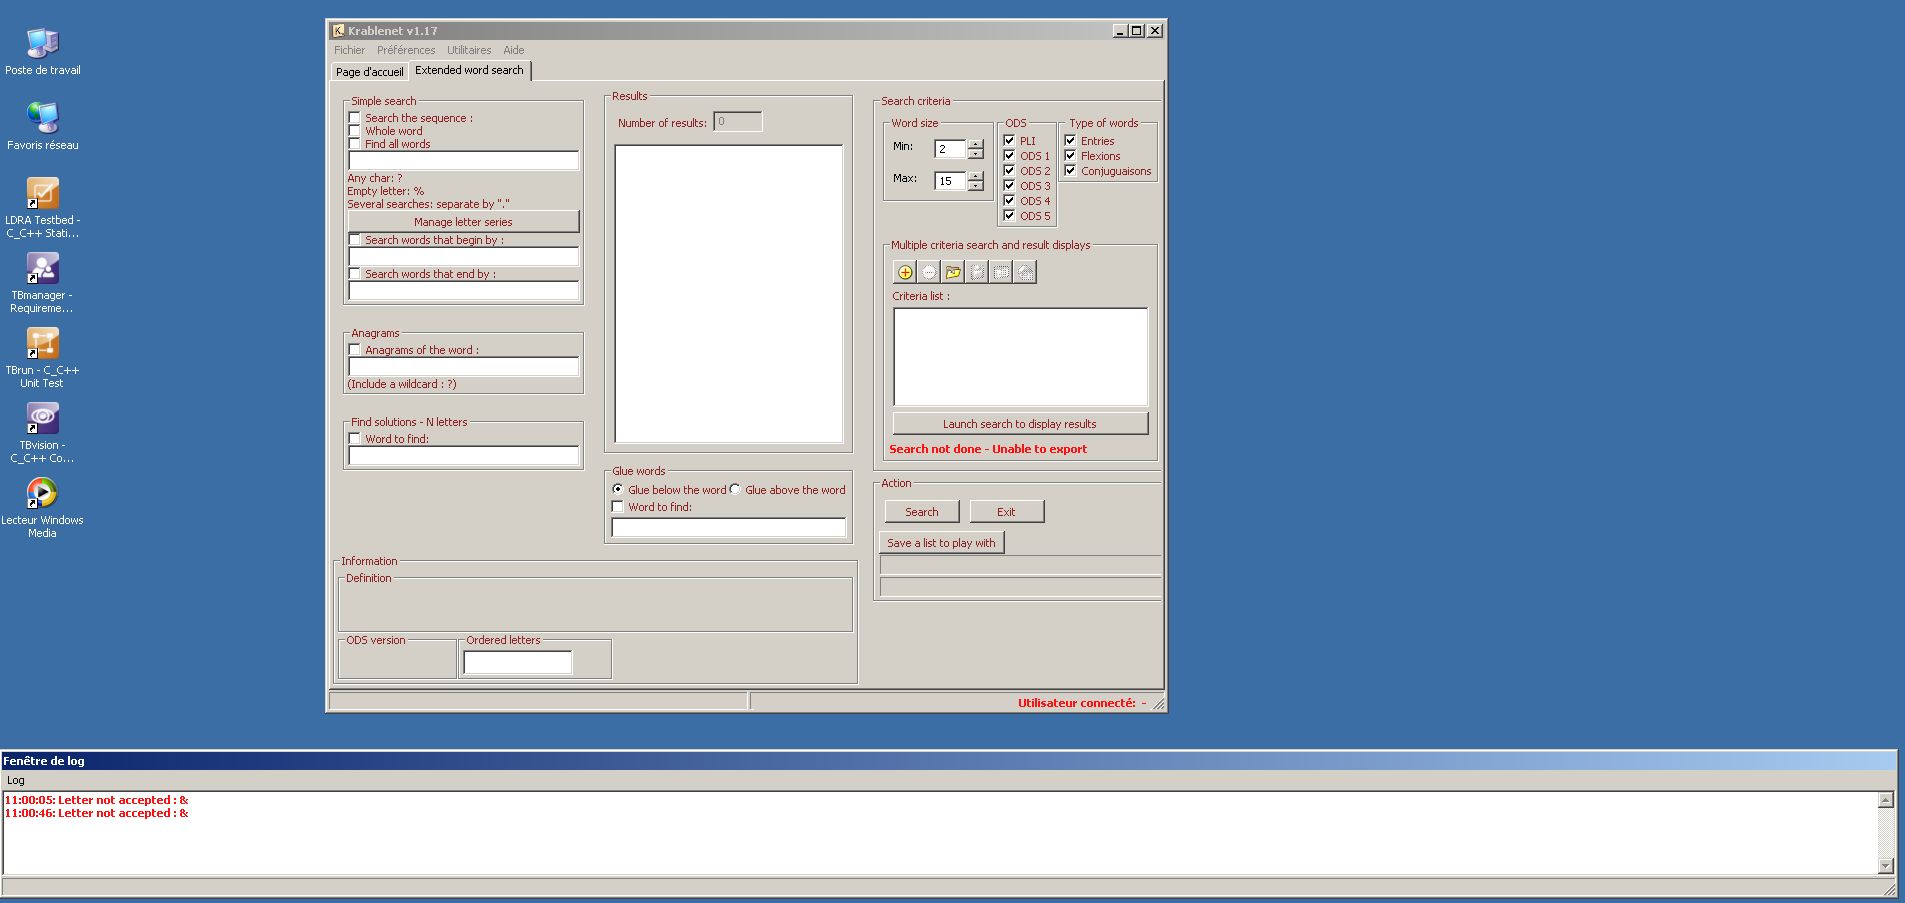Click the Min word size value field
The width and height of the screenshot is (1905, 903).
click(x=950, y=149)
